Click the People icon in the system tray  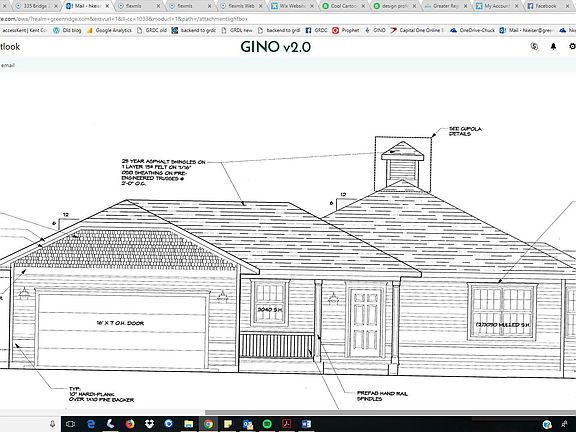(x=565, y=425)
